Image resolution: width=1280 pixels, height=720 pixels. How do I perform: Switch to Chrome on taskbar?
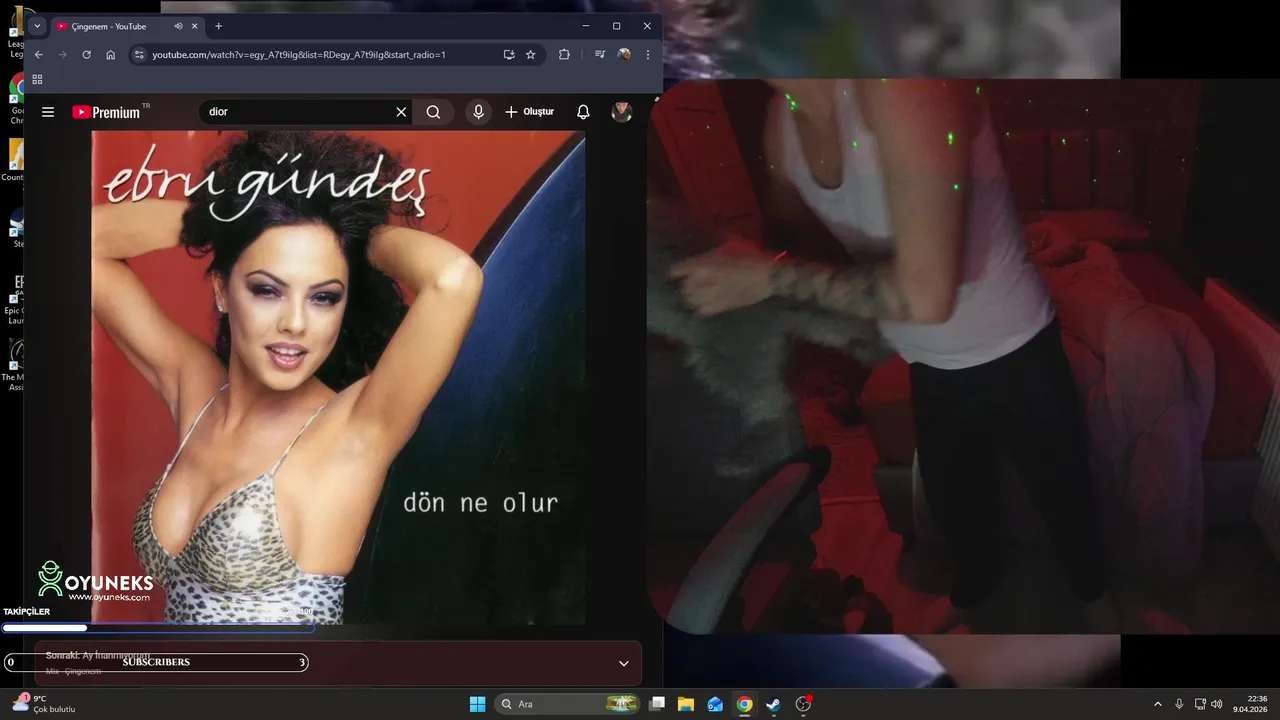coord(744,704)
